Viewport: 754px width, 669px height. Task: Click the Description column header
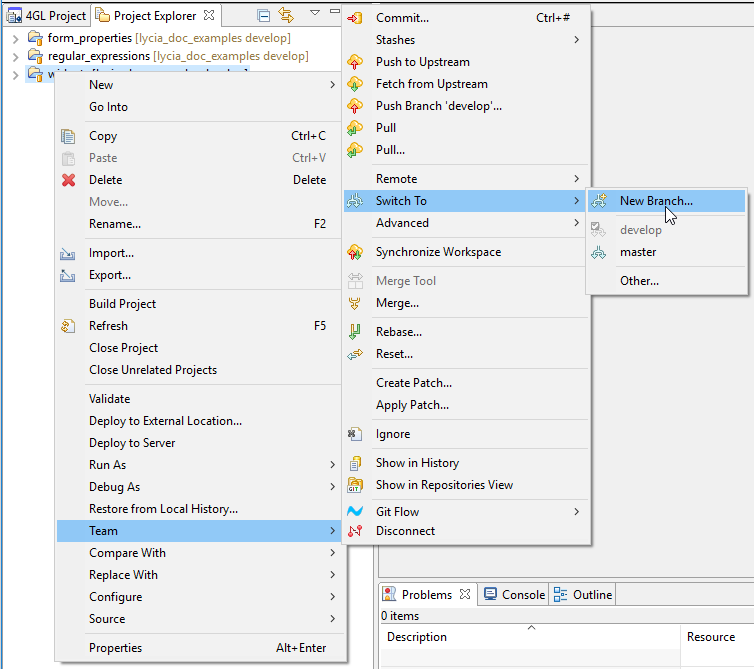click(x=417, y=637)
